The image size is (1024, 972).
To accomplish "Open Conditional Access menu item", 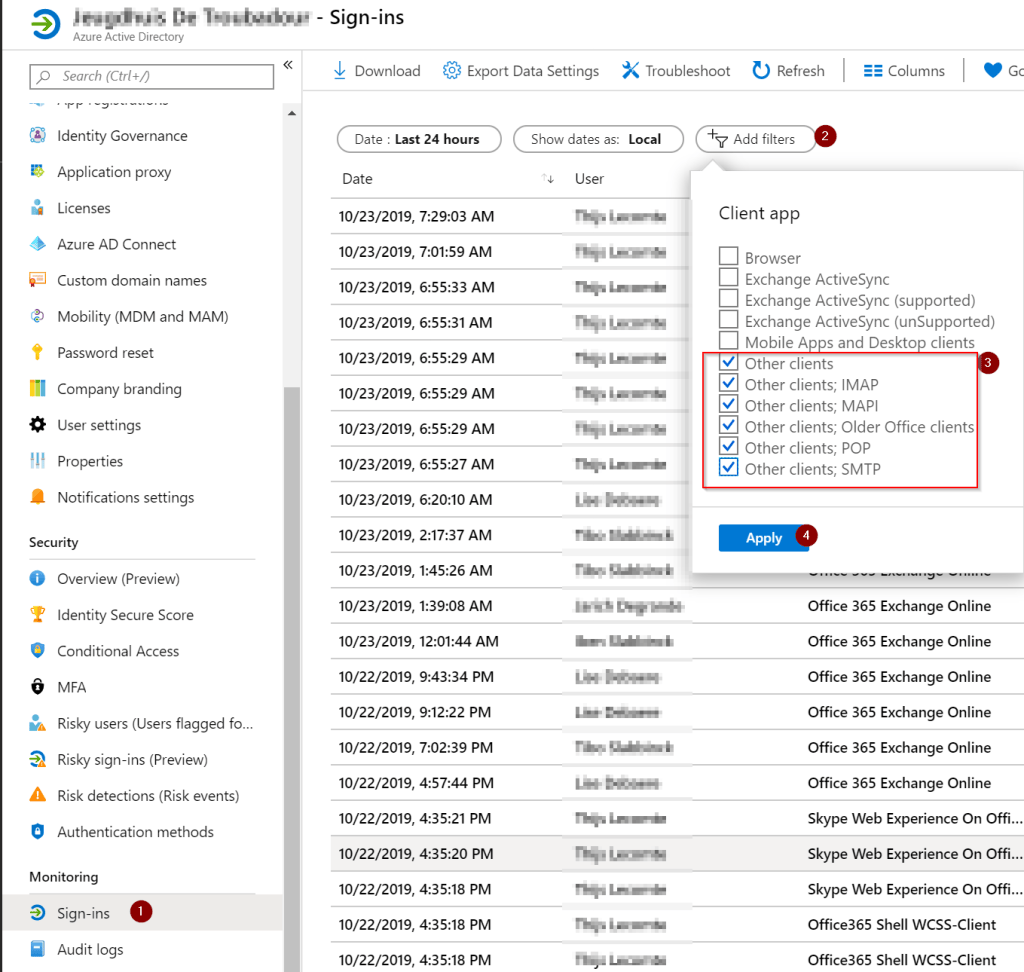I will click(118, 651).
